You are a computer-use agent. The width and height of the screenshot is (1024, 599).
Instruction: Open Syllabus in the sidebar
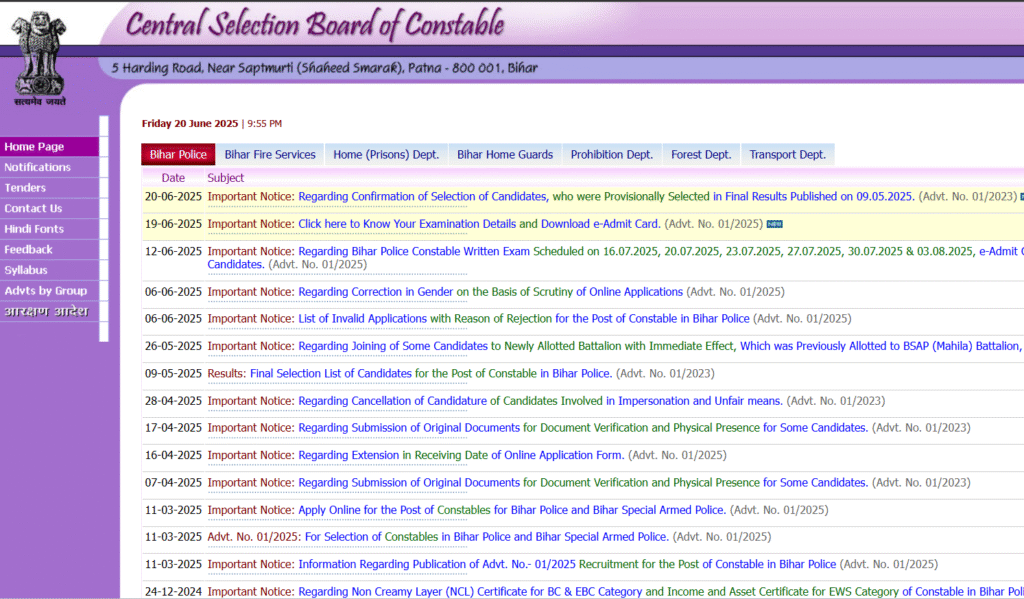(x=49, y=270)
